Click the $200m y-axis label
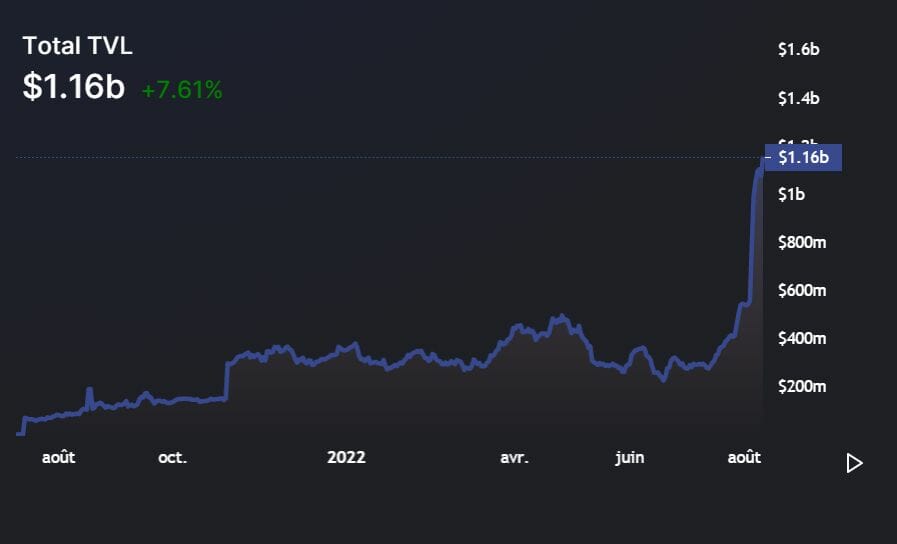The image size is (897, 544). click(x=802, y=387)
